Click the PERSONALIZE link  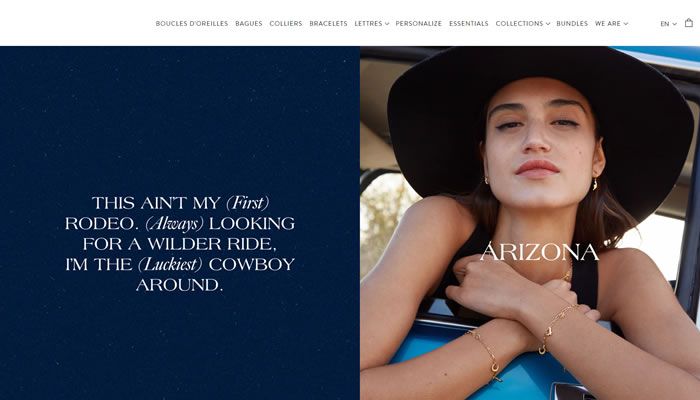coord(418,24)
